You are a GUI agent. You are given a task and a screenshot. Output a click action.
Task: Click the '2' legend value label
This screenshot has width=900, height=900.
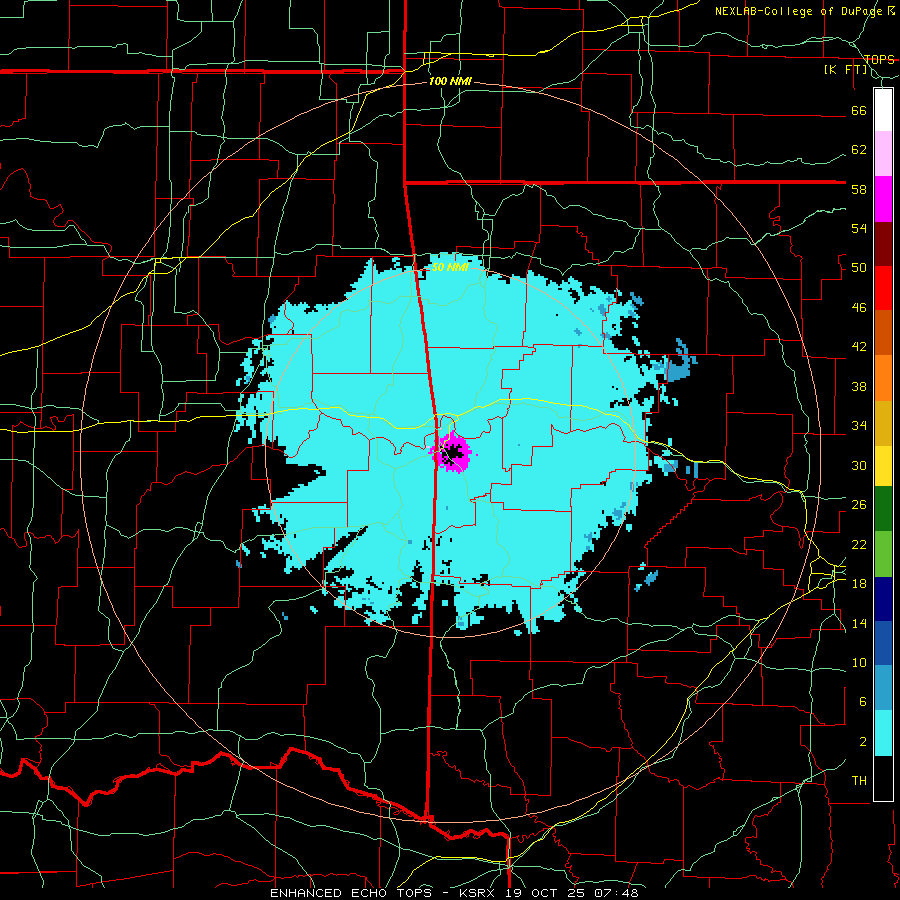point(863,742)
